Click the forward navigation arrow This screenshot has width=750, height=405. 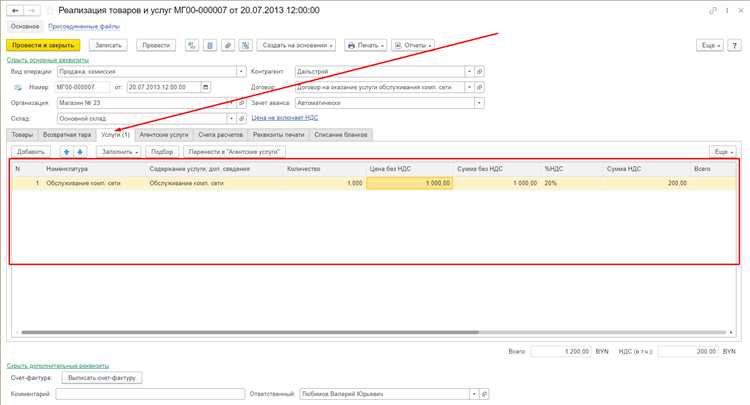click(32, 10)
